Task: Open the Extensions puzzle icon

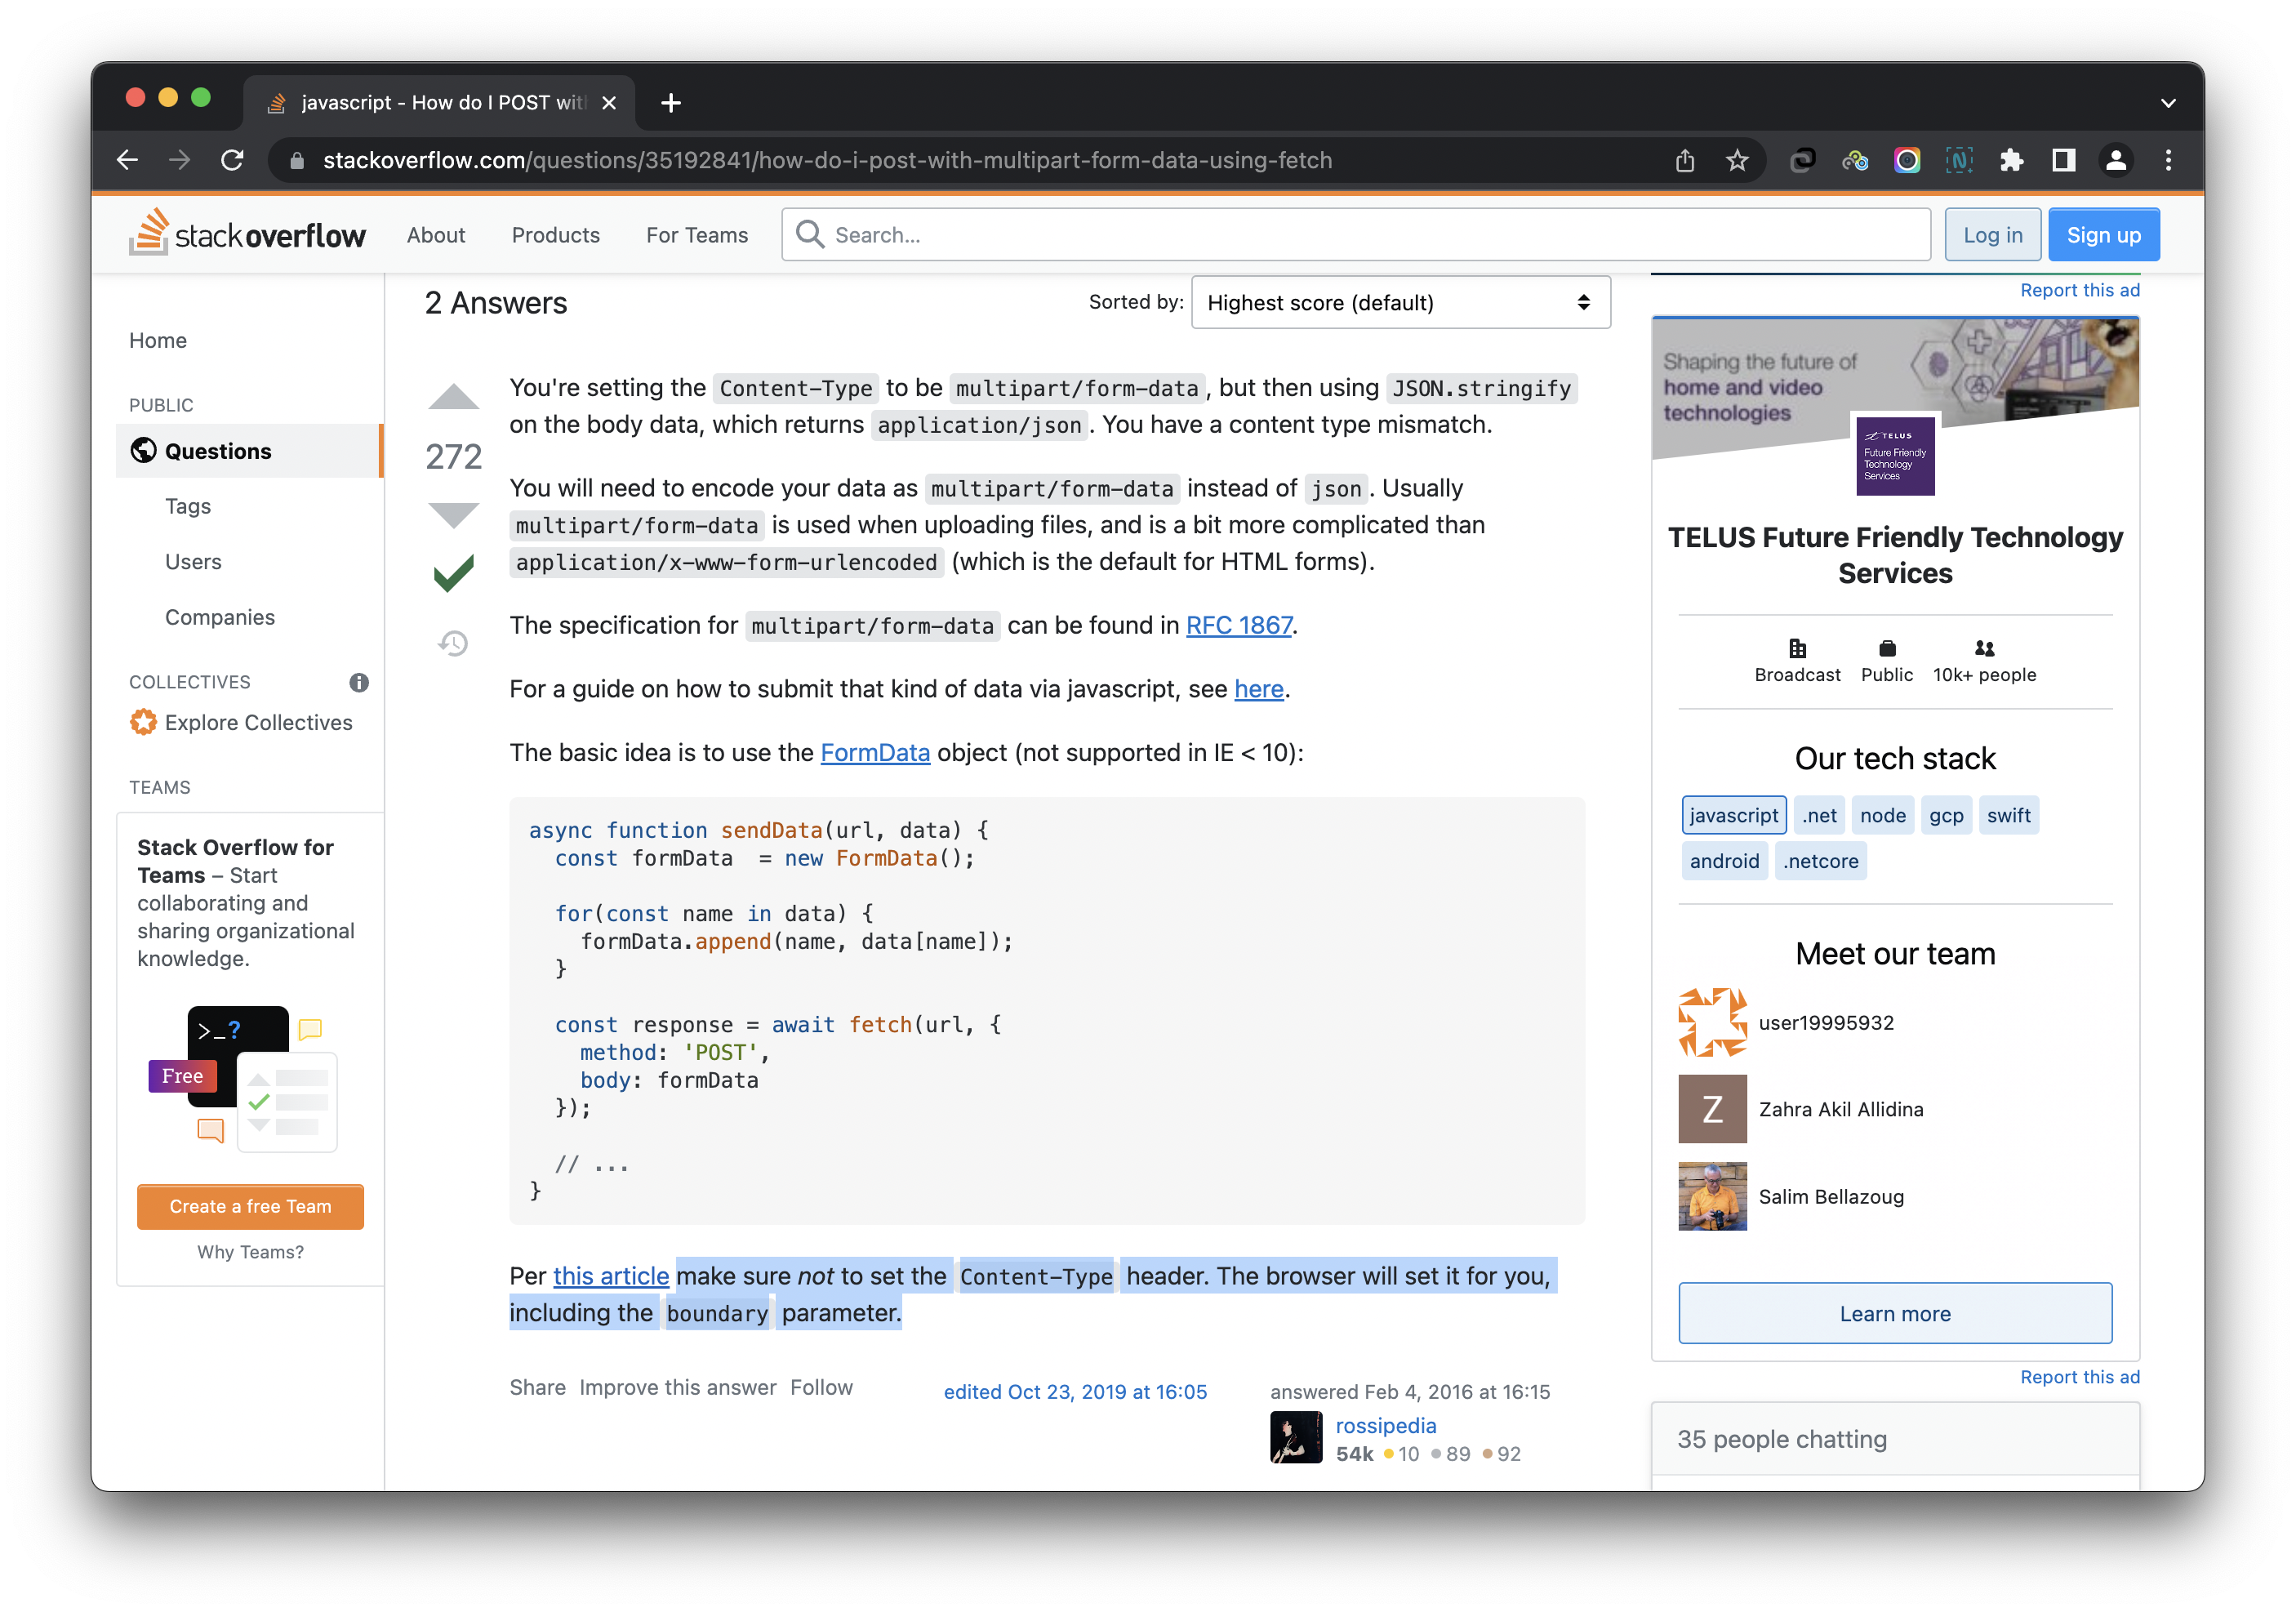Action: click(2011, 160)
